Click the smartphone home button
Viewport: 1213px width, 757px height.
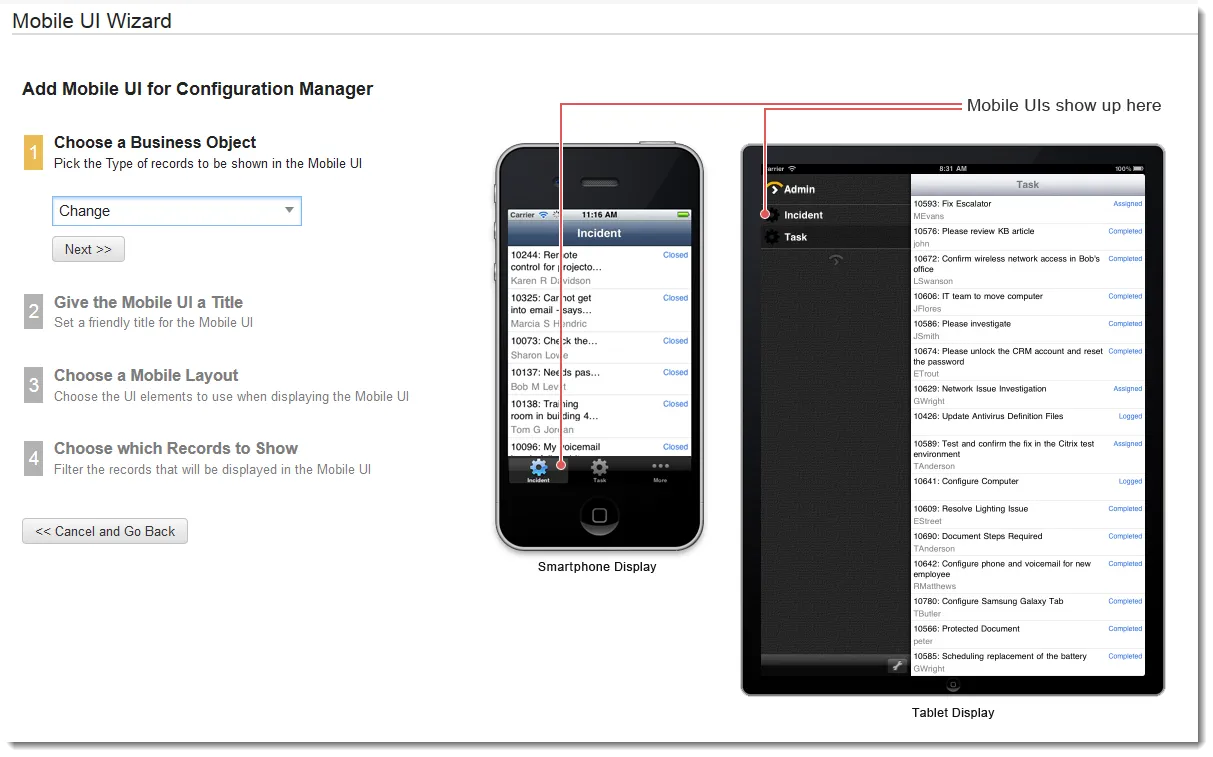pyautogui.click(x=599, y=516)
